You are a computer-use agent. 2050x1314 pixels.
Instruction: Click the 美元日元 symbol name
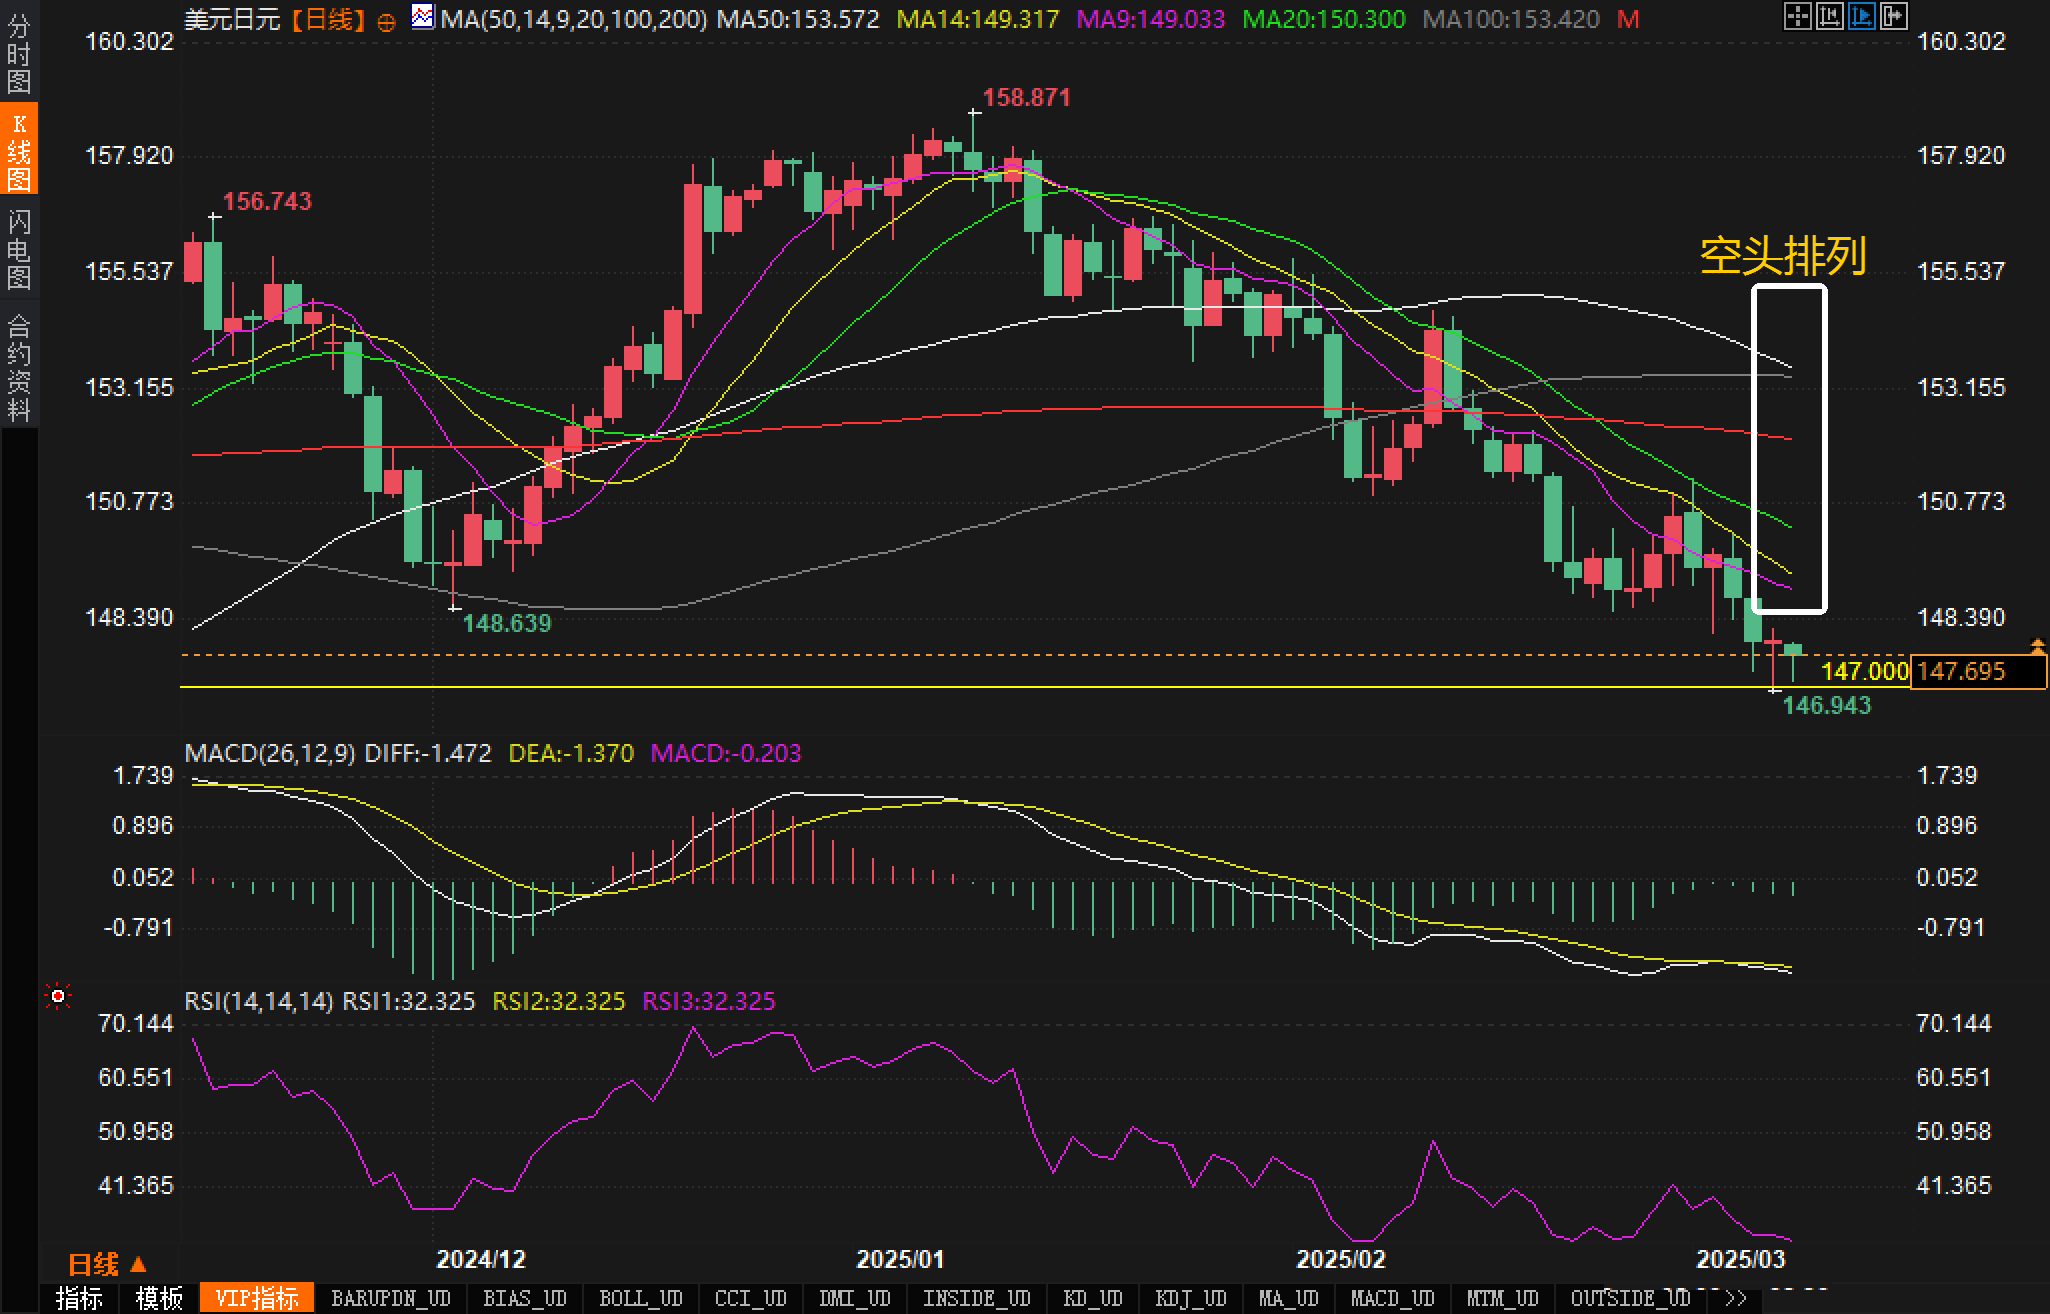(232, 19)
